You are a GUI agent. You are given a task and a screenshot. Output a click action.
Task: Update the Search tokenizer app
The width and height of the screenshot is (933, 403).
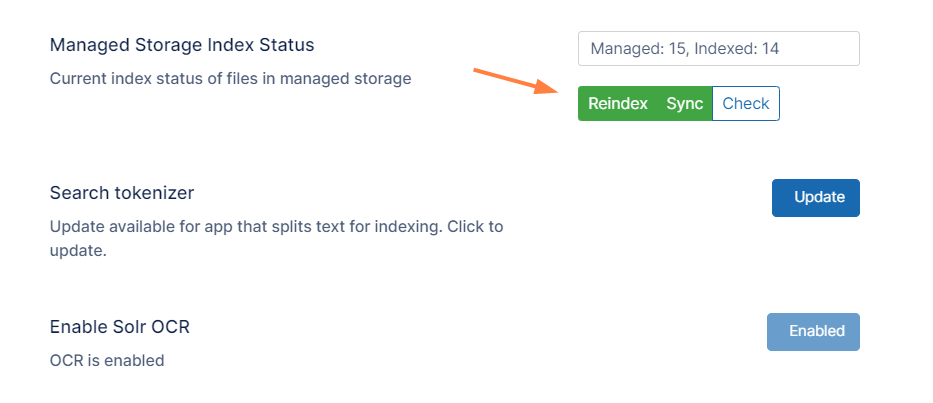click(815, 198)
